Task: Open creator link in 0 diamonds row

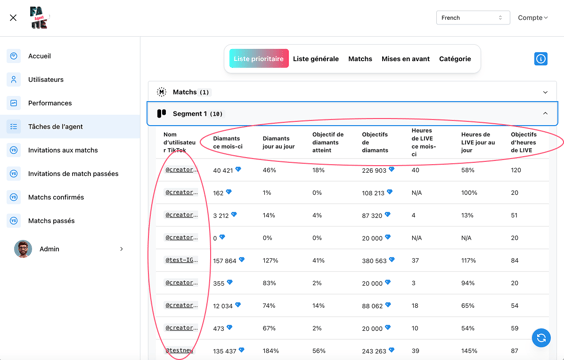Action: pyautogui.click(x=181, y=237)
